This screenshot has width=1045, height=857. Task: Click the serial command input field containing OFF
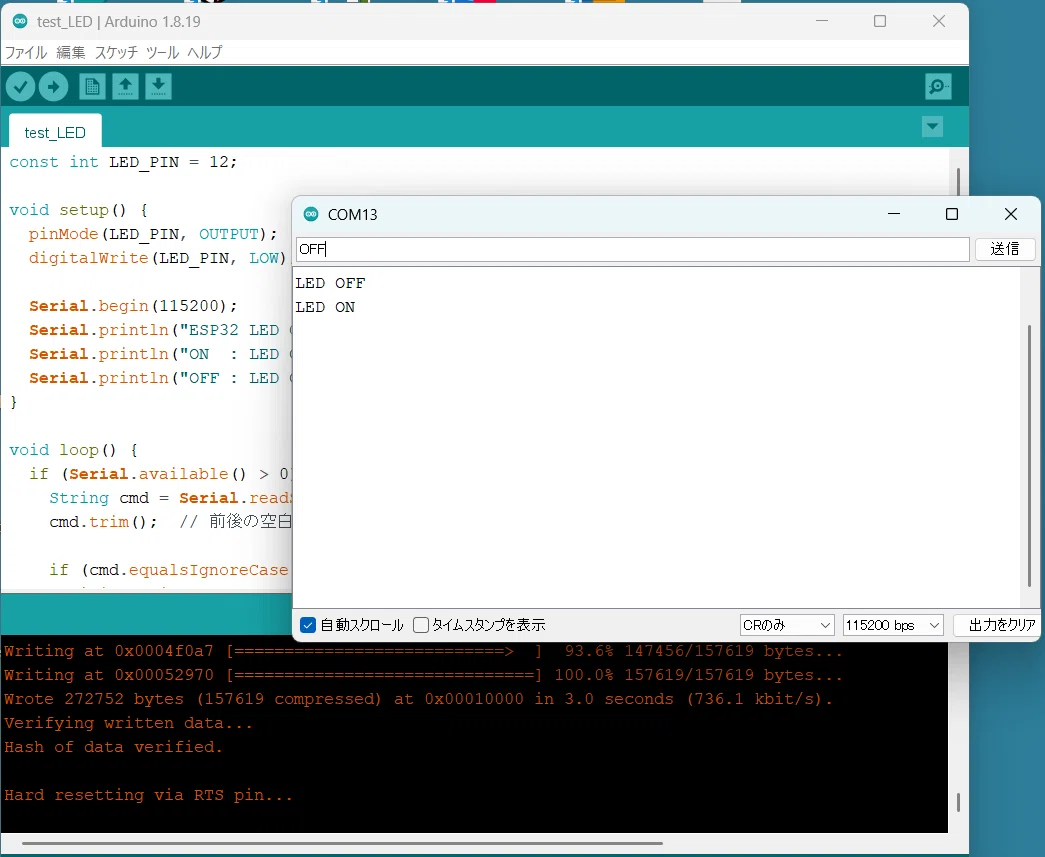(632, 249)
